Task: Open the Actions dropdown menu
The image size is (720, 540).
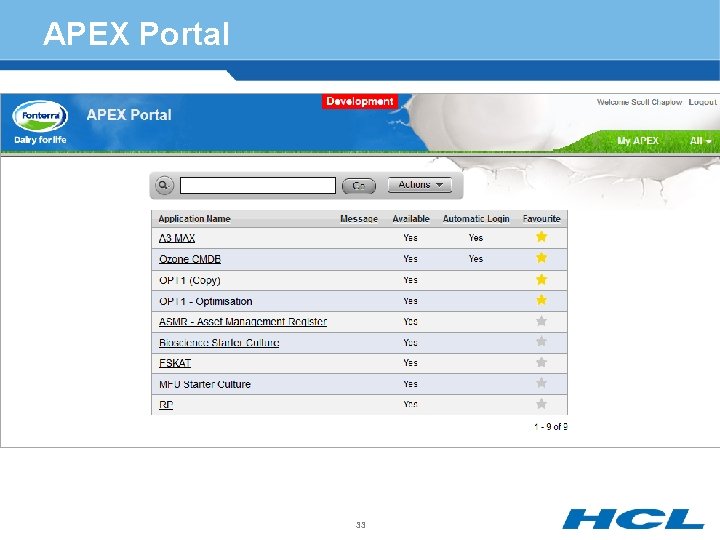Action: click(x=420, y=185)
